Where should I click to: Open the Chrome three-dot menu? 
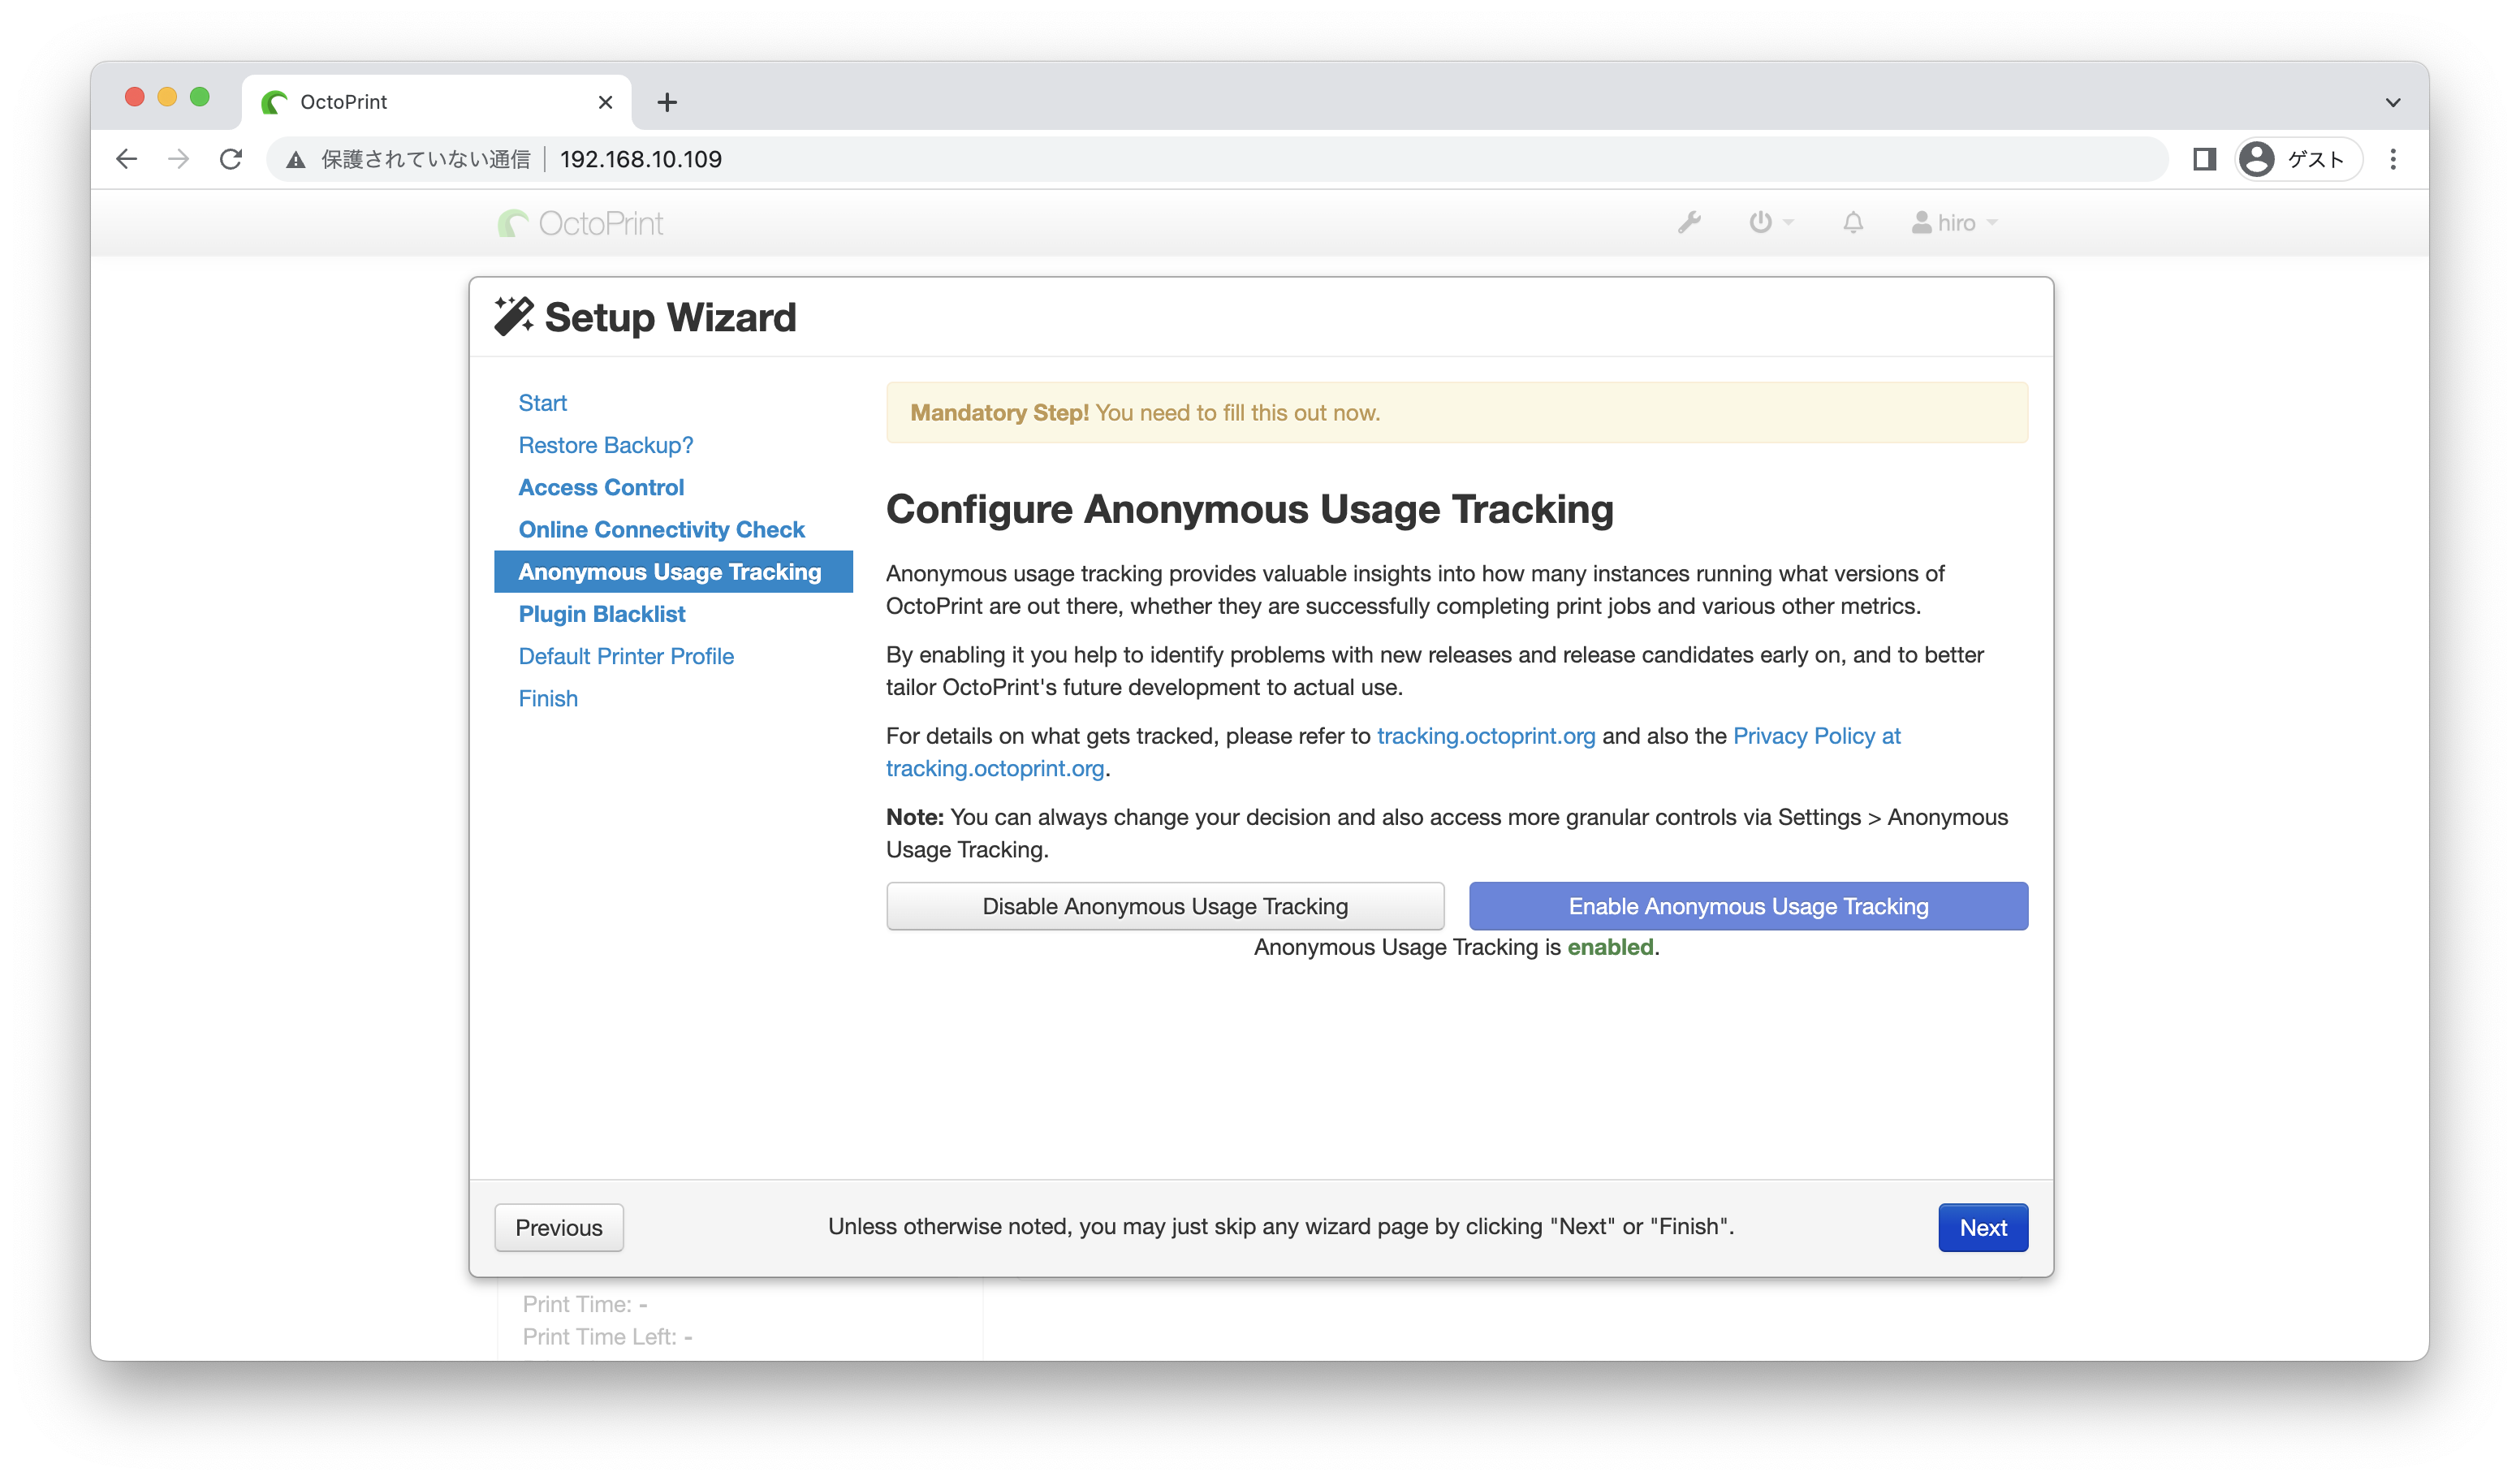click(x=2393, y=159)
